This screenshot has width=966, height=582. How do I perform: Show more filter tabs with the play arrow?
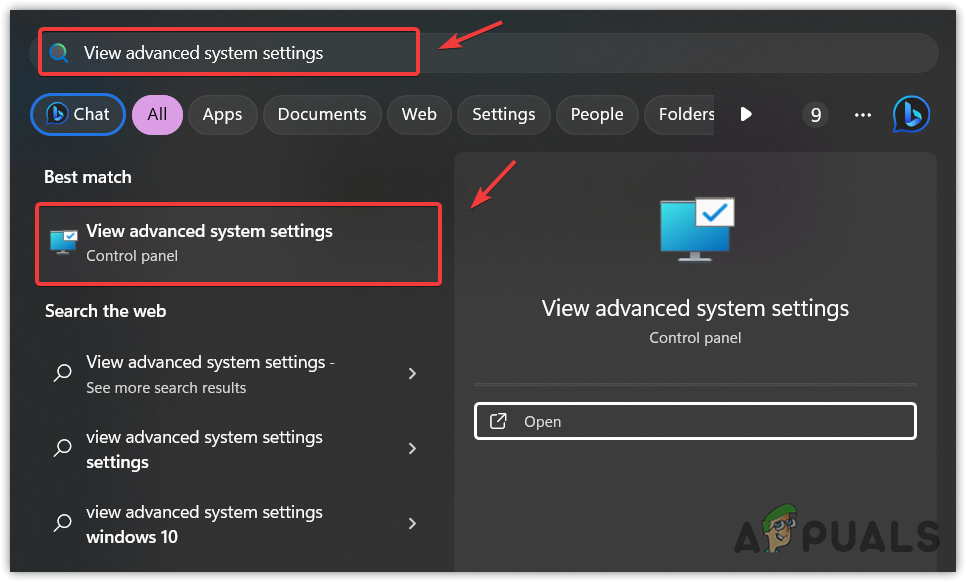point(746,115)
